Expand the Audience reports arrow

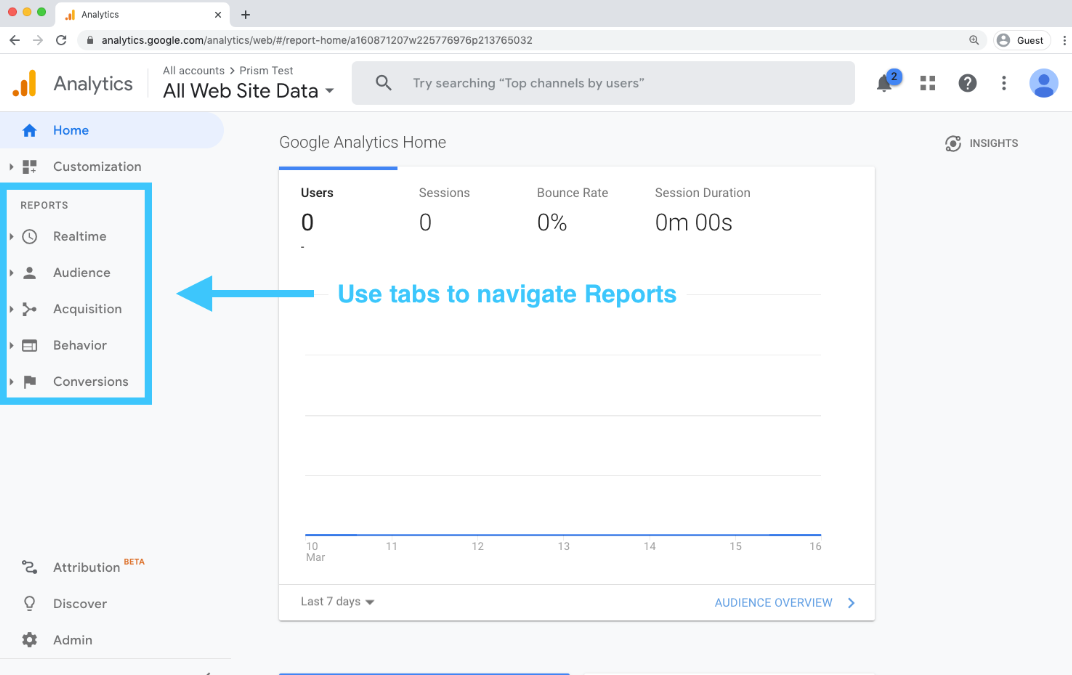coord(11,273)
